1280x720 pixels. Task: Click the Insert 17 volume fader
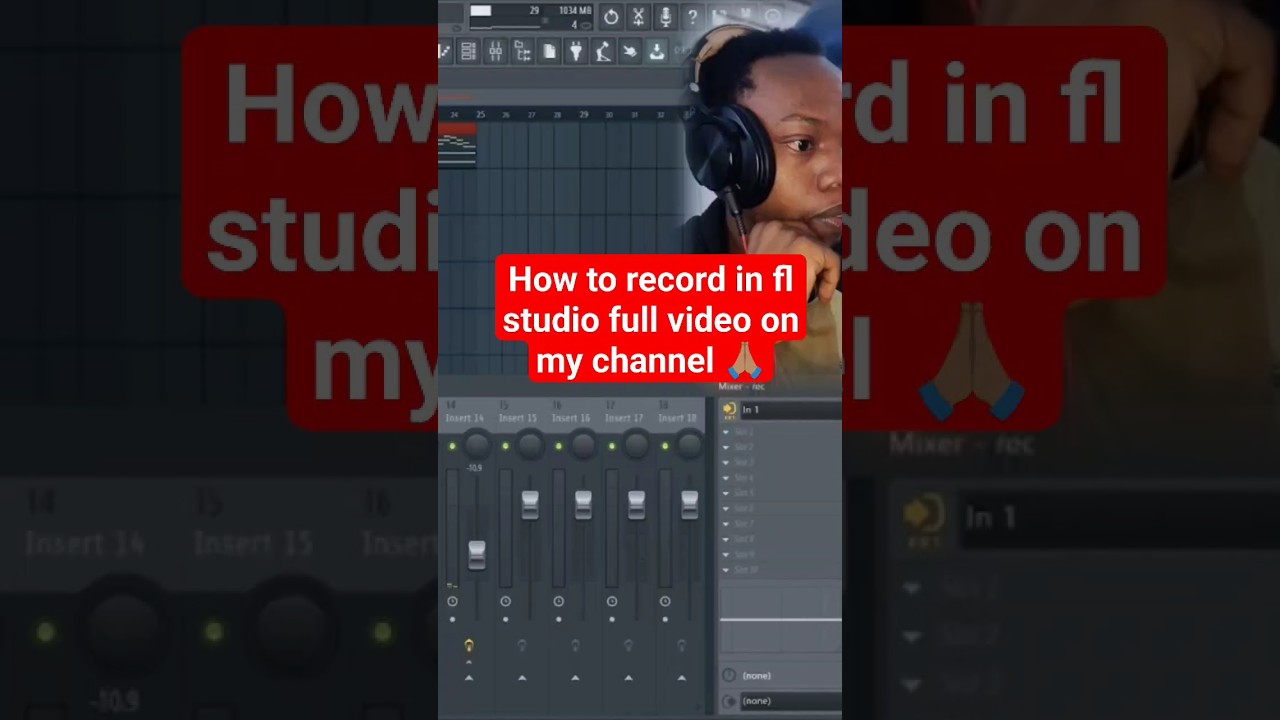[636, 505]
